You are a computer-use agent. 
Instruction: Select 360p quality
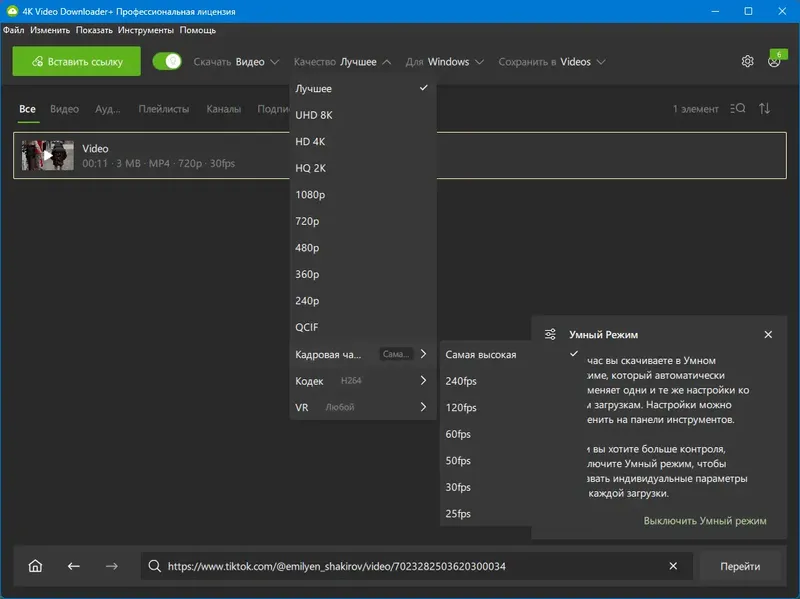pyautogui.click(x=361, y=274)
